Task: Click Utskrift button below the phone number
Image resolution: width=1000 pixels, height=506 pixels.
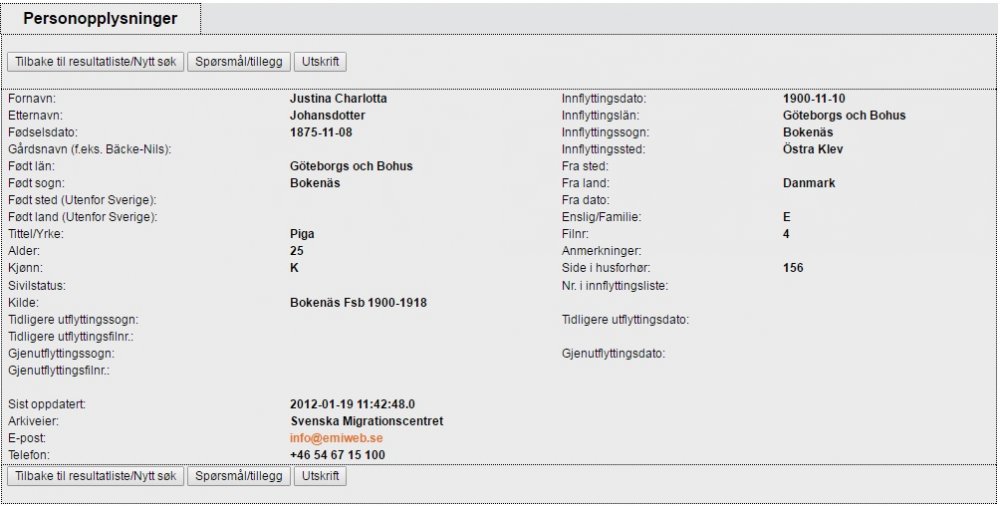Action: 320,476
